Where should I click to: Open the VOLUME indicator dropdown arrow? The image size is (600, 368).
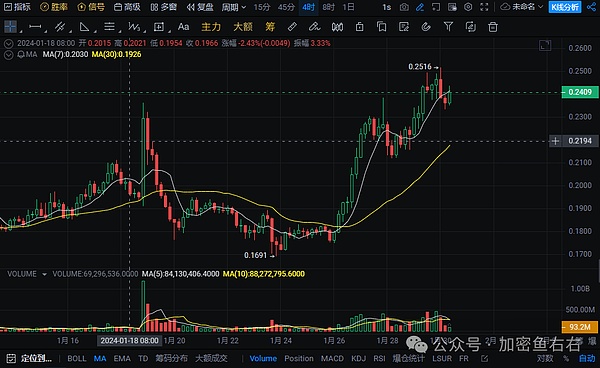click(44, 274)
